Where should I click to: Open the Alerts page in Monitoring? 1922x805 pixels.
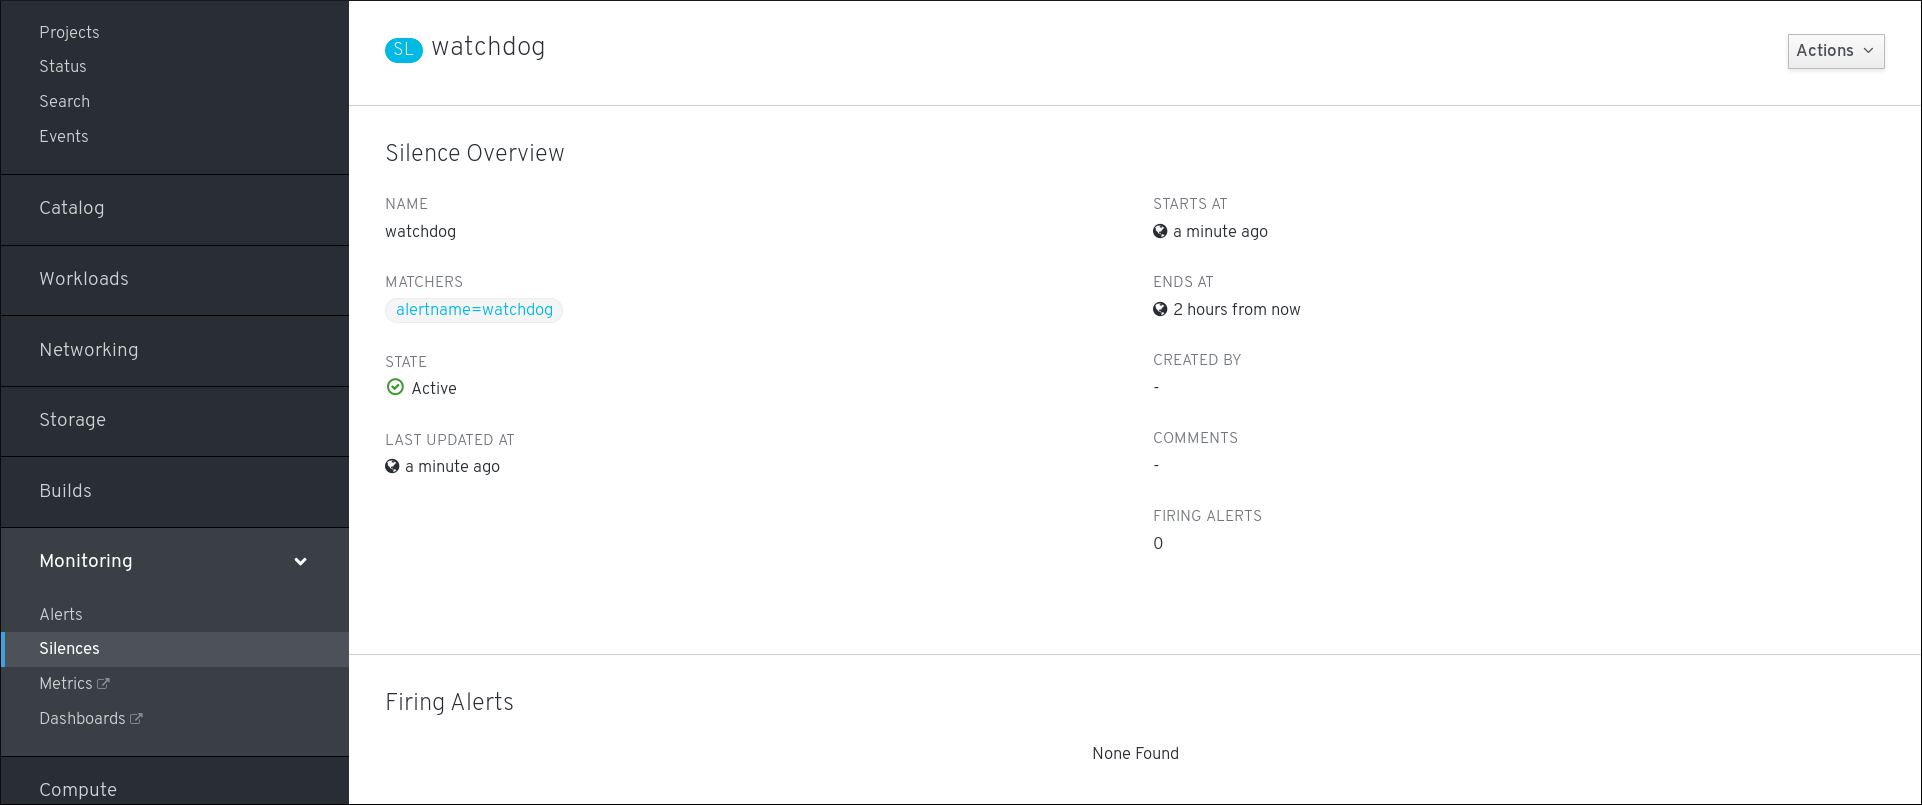61,614
